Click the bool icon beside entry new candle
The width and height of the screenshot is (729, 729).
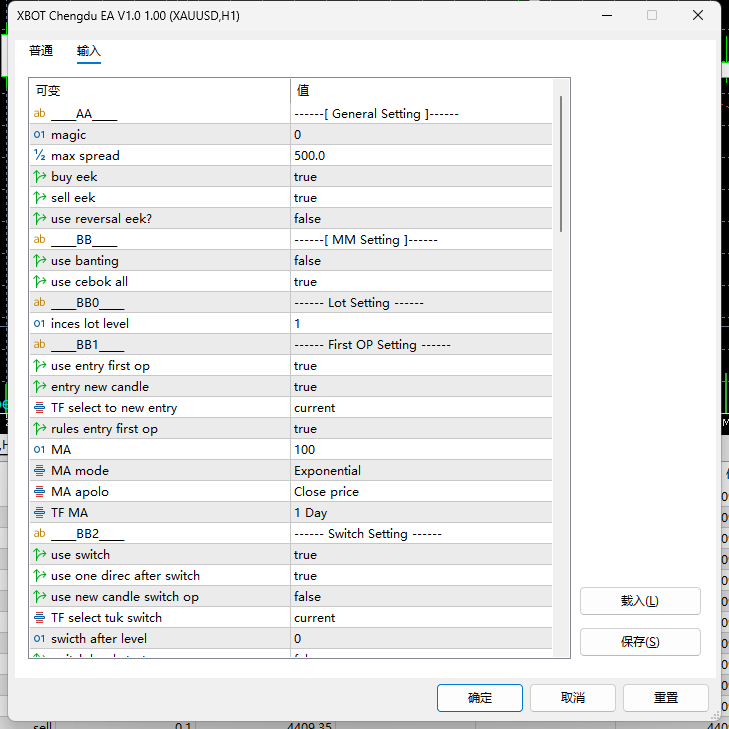[40, 386]
